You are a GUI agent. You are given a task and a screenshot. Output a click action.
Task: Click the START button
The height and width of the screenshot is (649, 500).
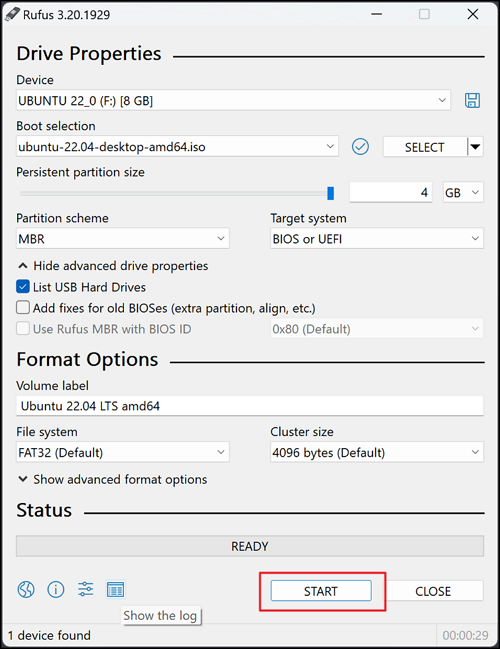tap(321, 591)
